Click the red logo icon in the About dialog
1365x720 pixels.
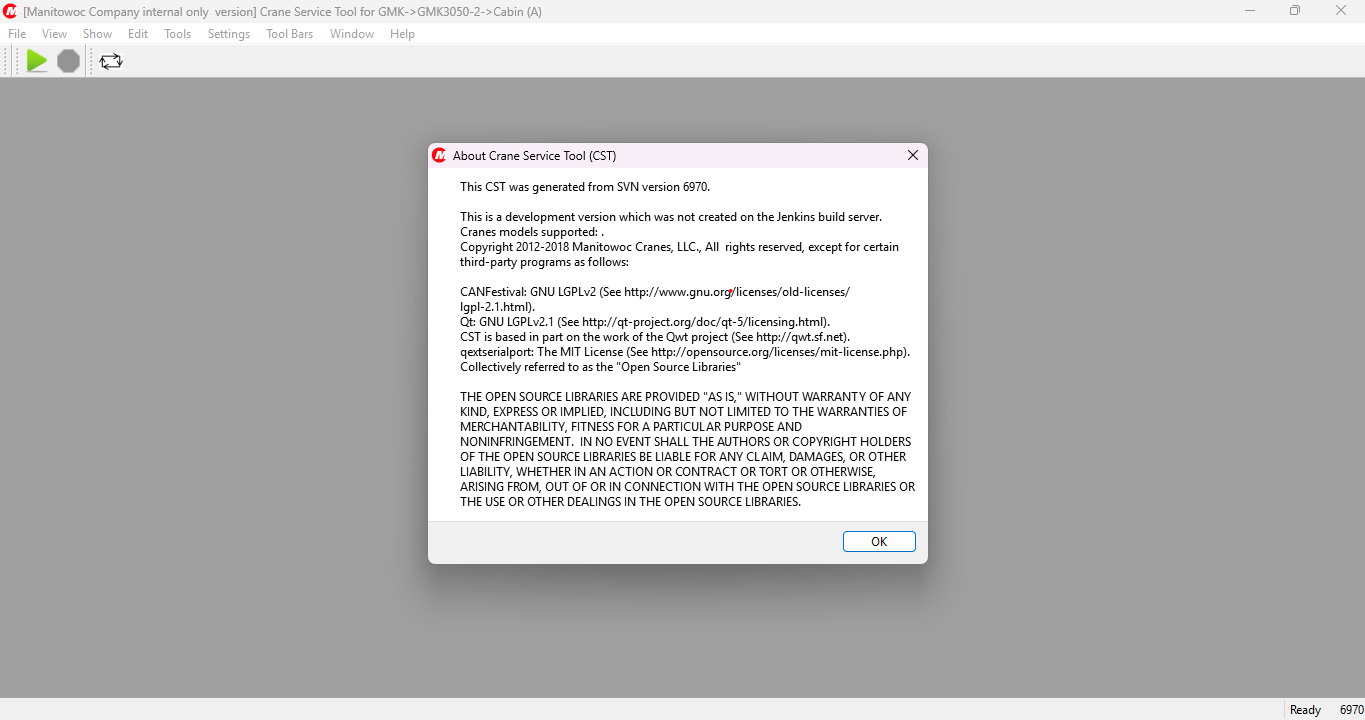pos(439,155)
